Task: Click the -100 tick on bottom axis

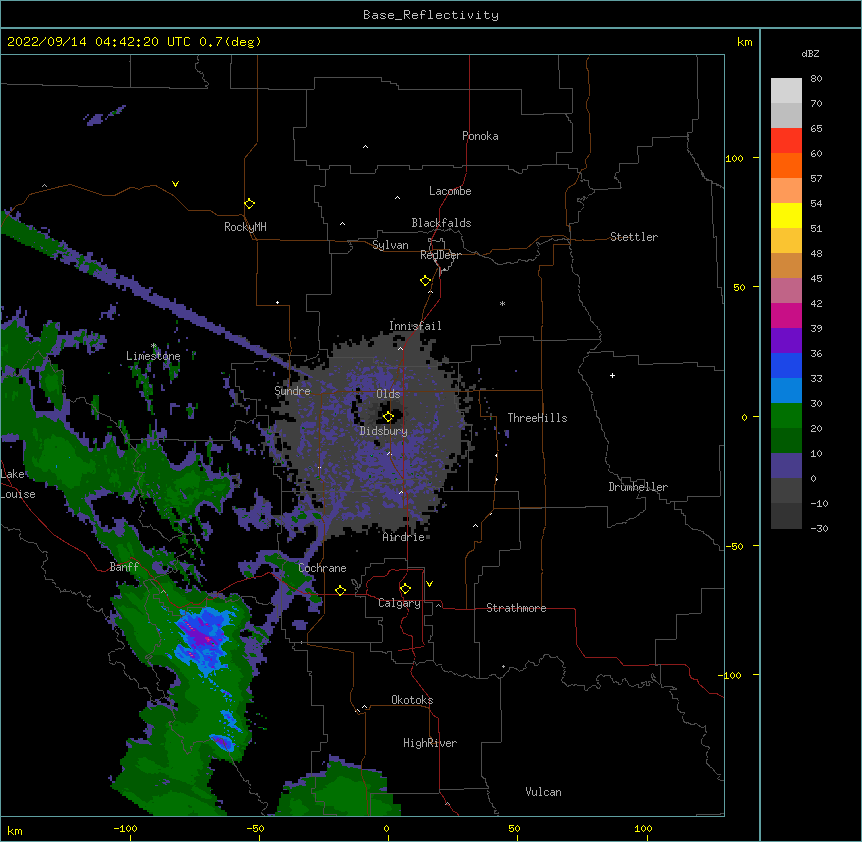Action: pyautogui.click(x=125, y=828)
